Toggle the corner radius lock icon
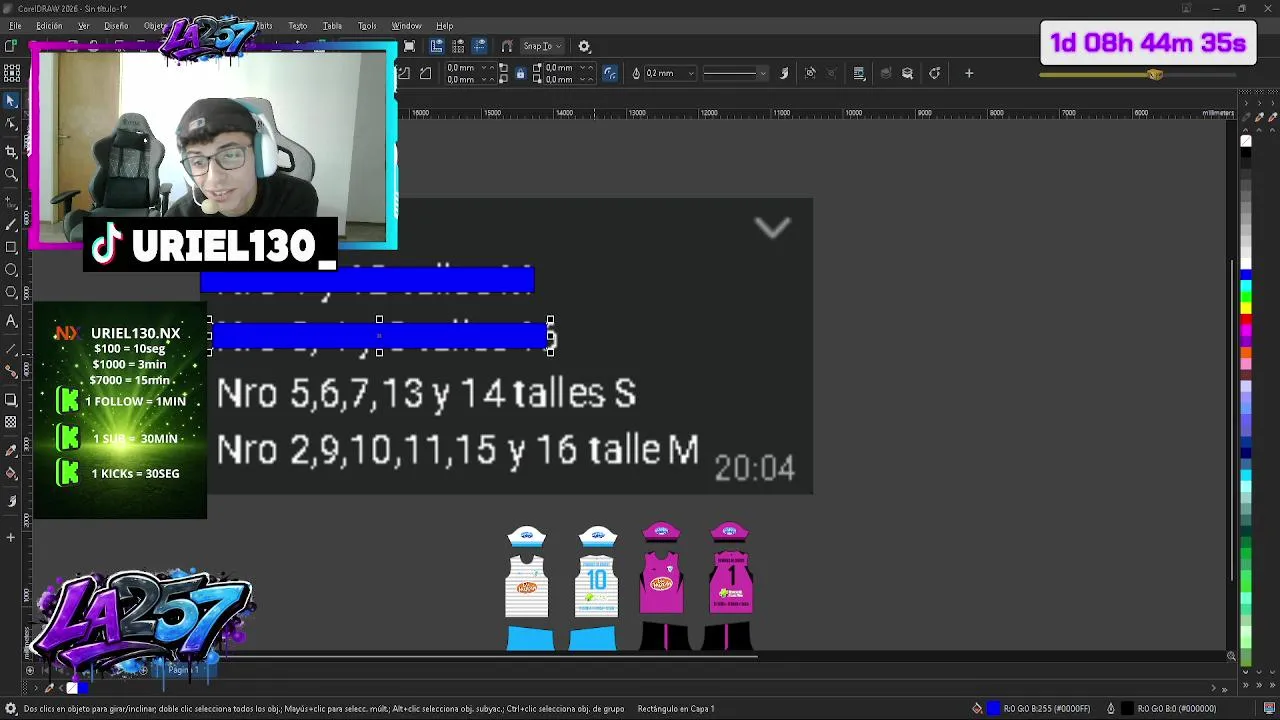The image size is (1280, 720). pyautogui.click(x=520, y=73)
